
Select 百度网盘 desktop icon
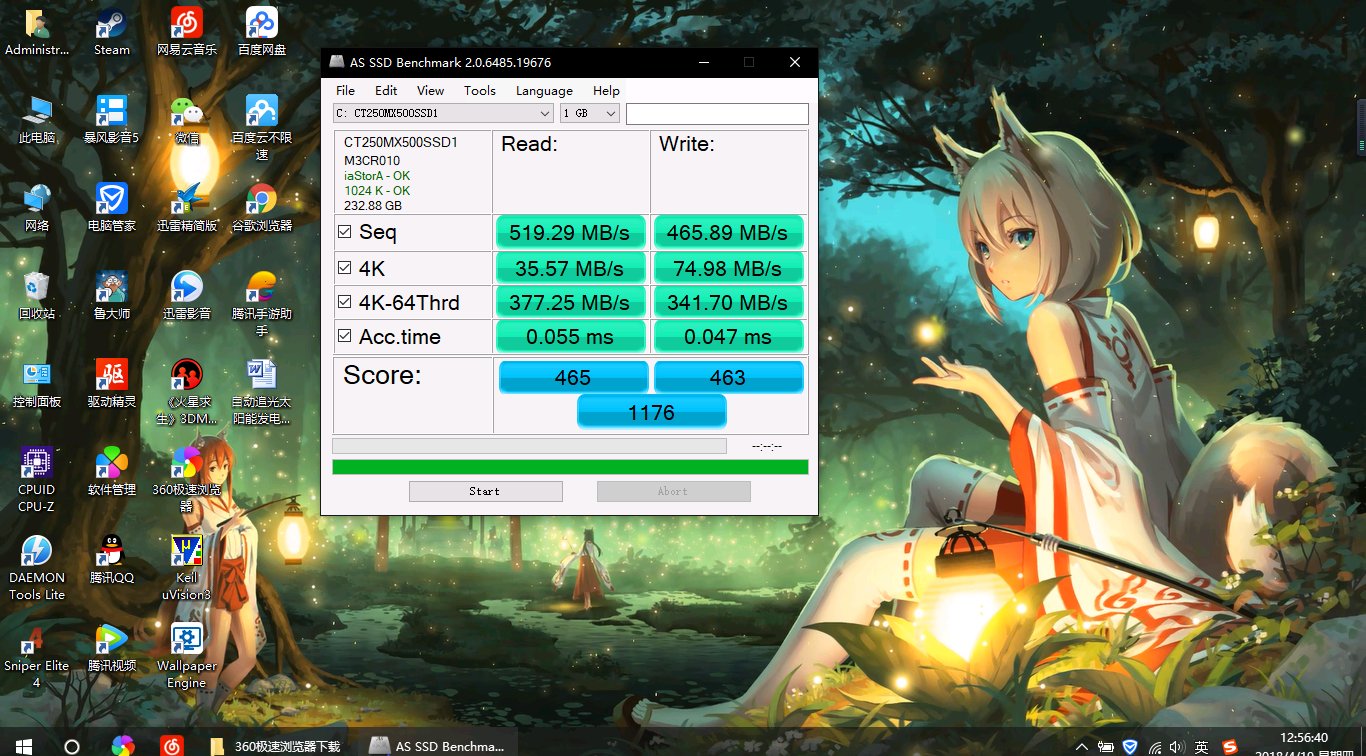point(262,31)
